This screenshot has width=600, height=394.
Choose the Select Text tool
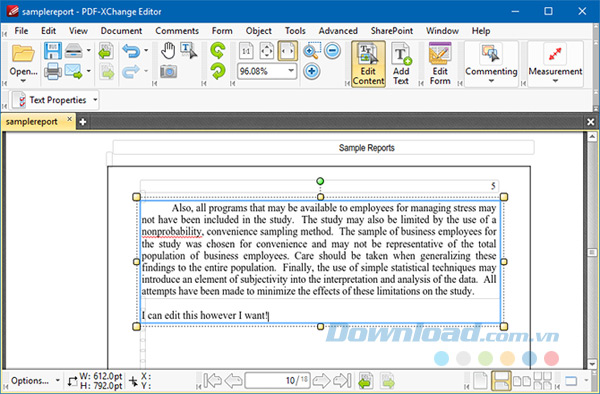pos(189,50)
